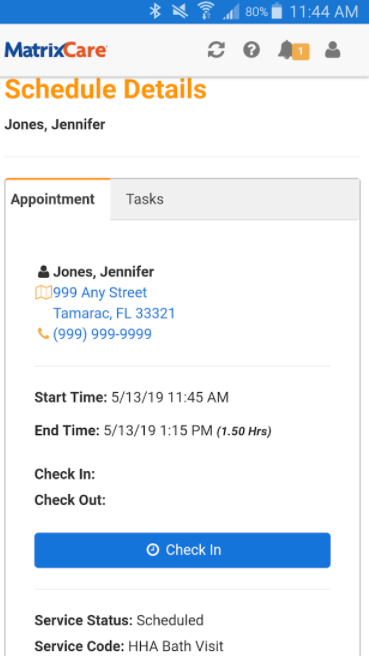Click the MatrixCare logo
Image resolution: width=369 pixels, height=656 pixels.
pyautogui.click(x=56, y=50)
